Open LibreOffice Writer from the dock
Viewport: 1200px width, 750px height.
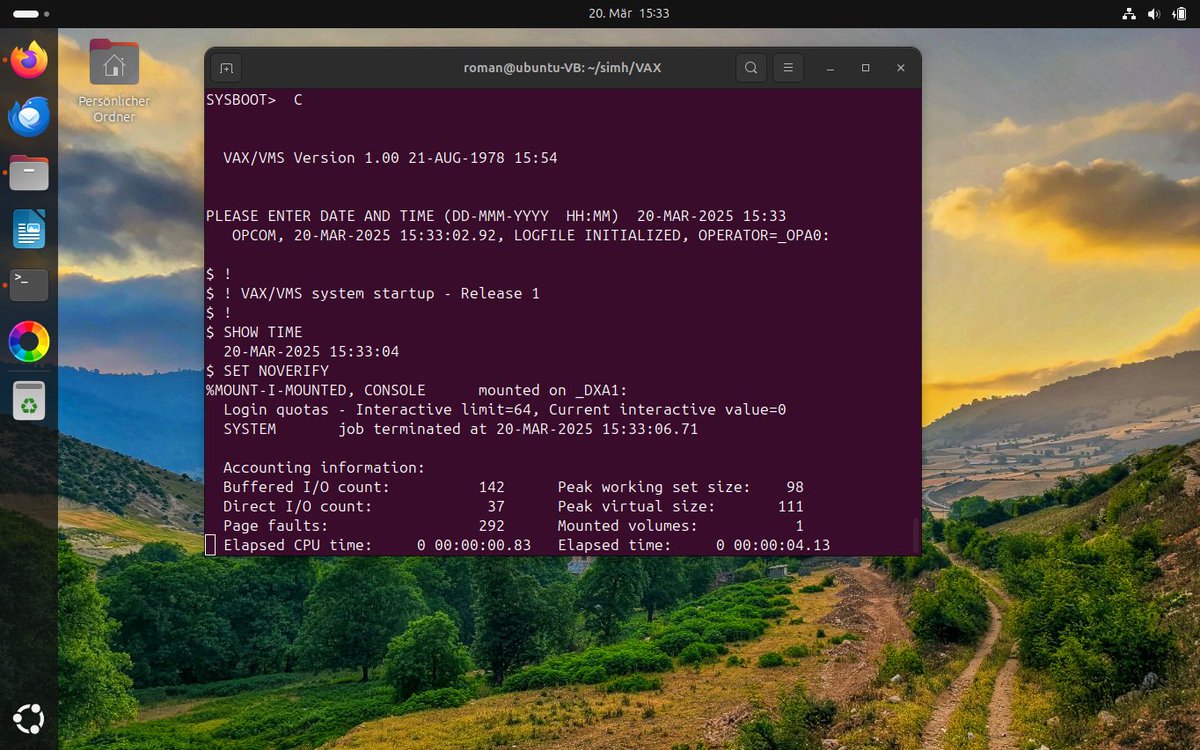tap(29, 229)
